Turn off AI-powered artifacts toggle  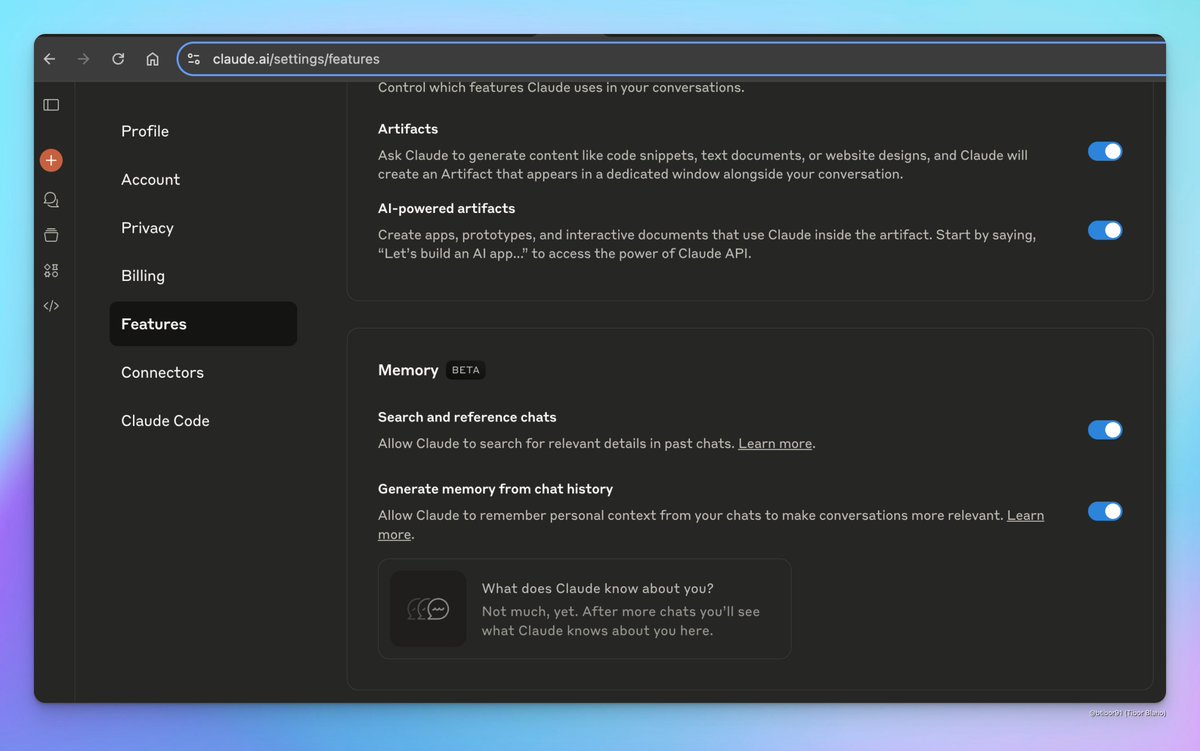coord(1105,230)
